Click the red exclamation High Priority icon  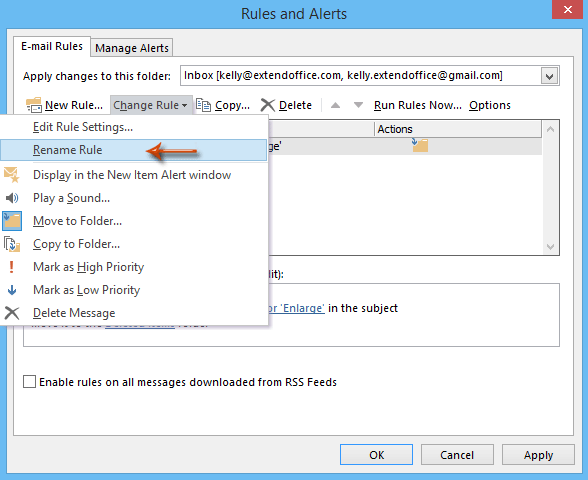coord(11,267)
